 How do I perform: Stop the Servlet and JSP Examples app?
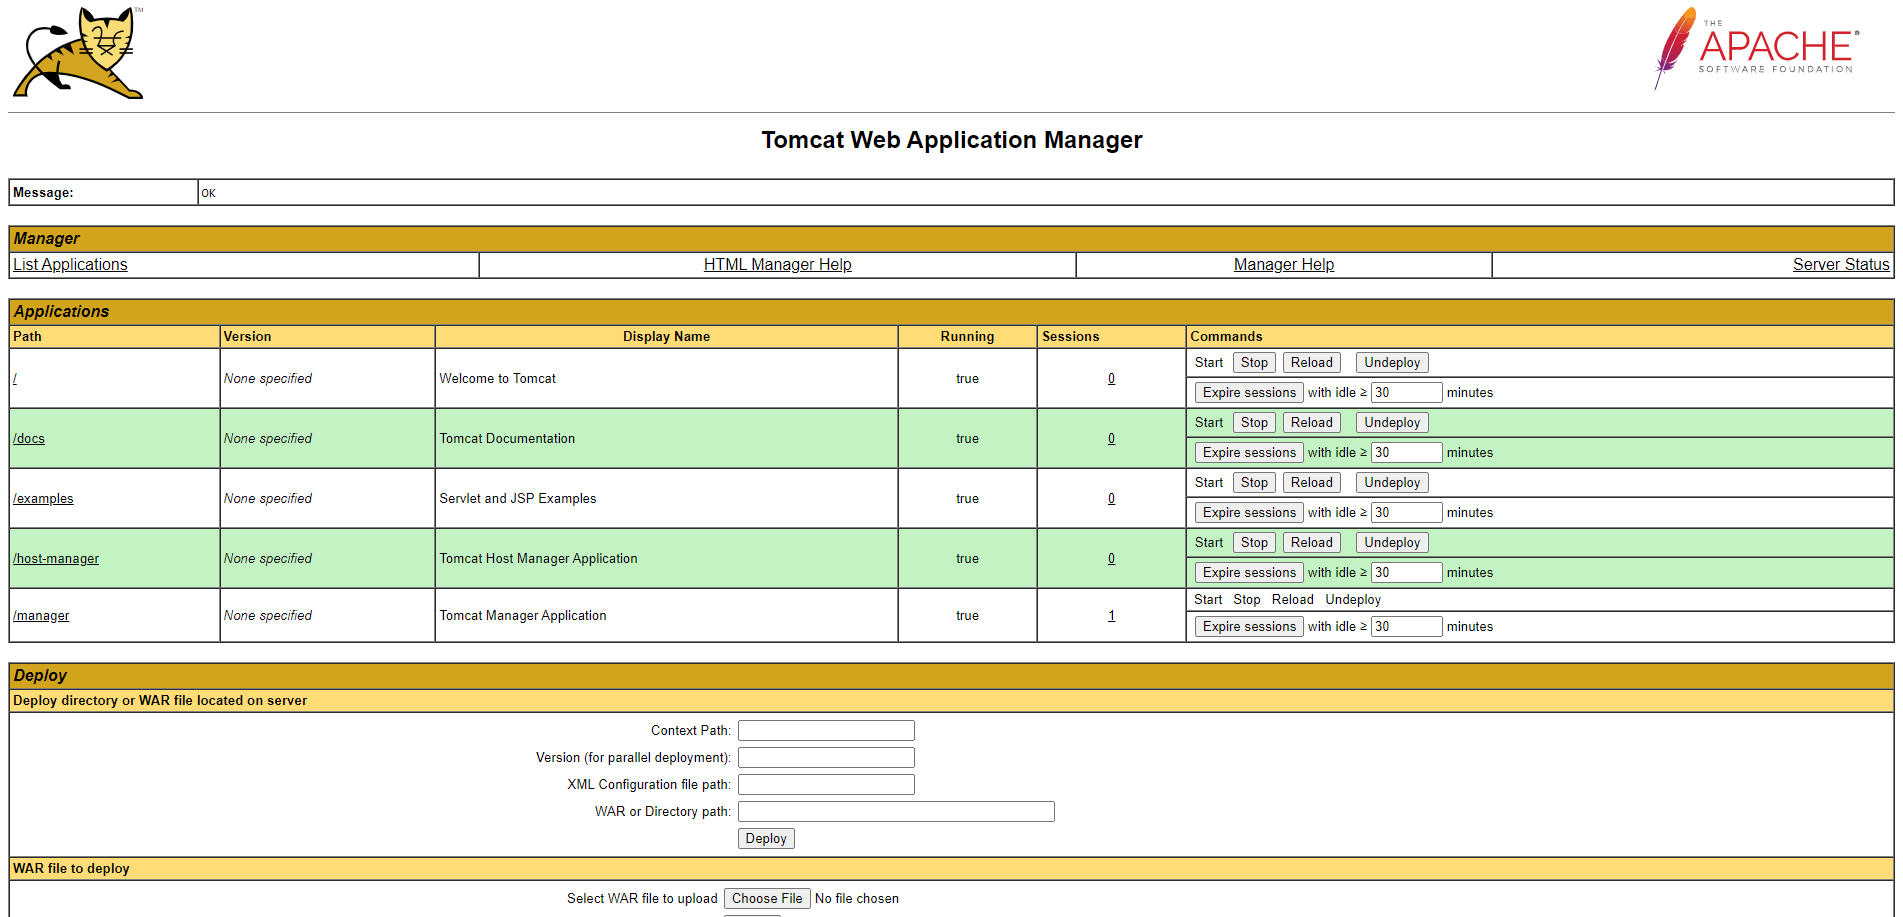[x=1254, y=483]
